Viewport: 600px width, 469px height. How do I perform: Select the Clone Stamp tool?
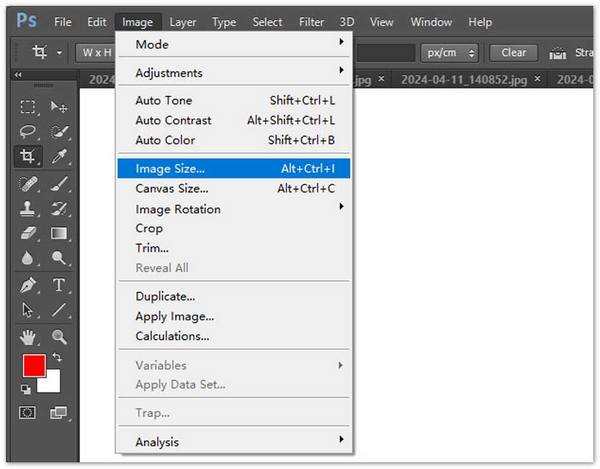pyautogui.click(x=28, y=209)
